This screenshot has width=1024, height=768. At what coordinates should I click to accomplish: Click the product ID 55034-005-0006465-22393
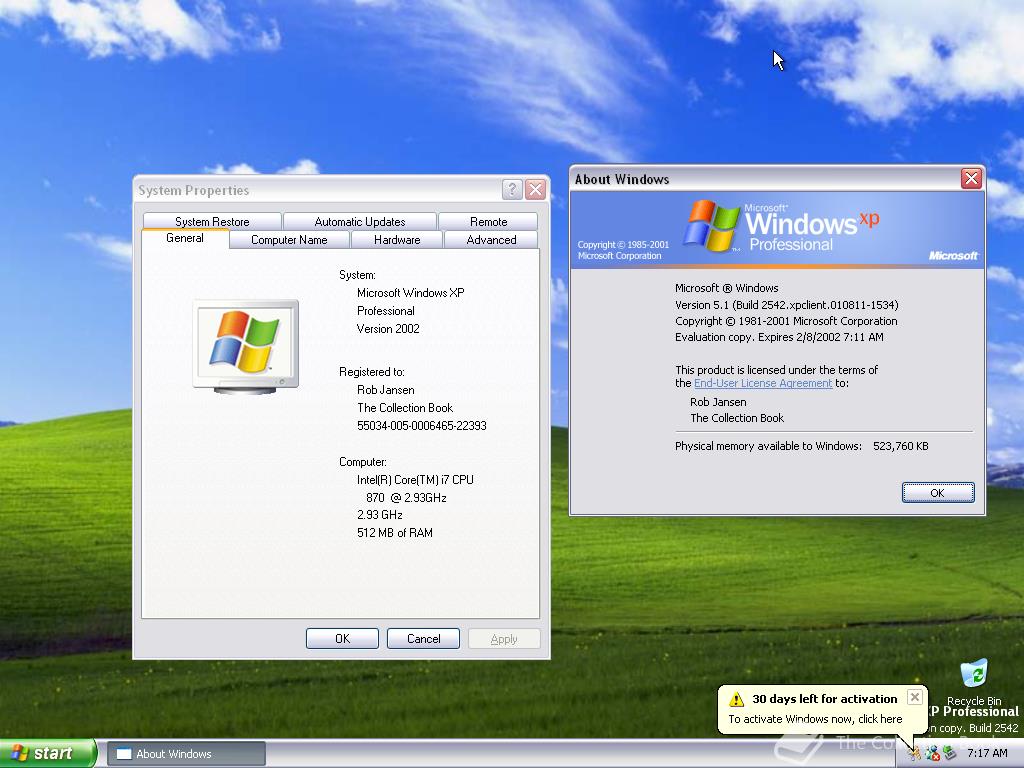pos(421,426)
